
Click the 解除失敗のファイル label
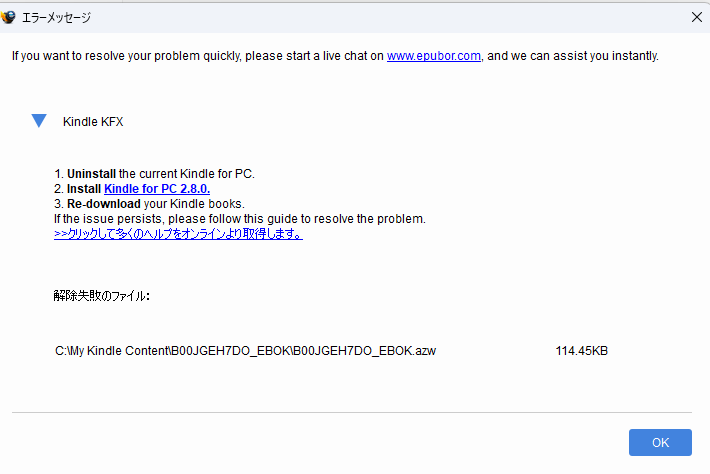point(101,296)
